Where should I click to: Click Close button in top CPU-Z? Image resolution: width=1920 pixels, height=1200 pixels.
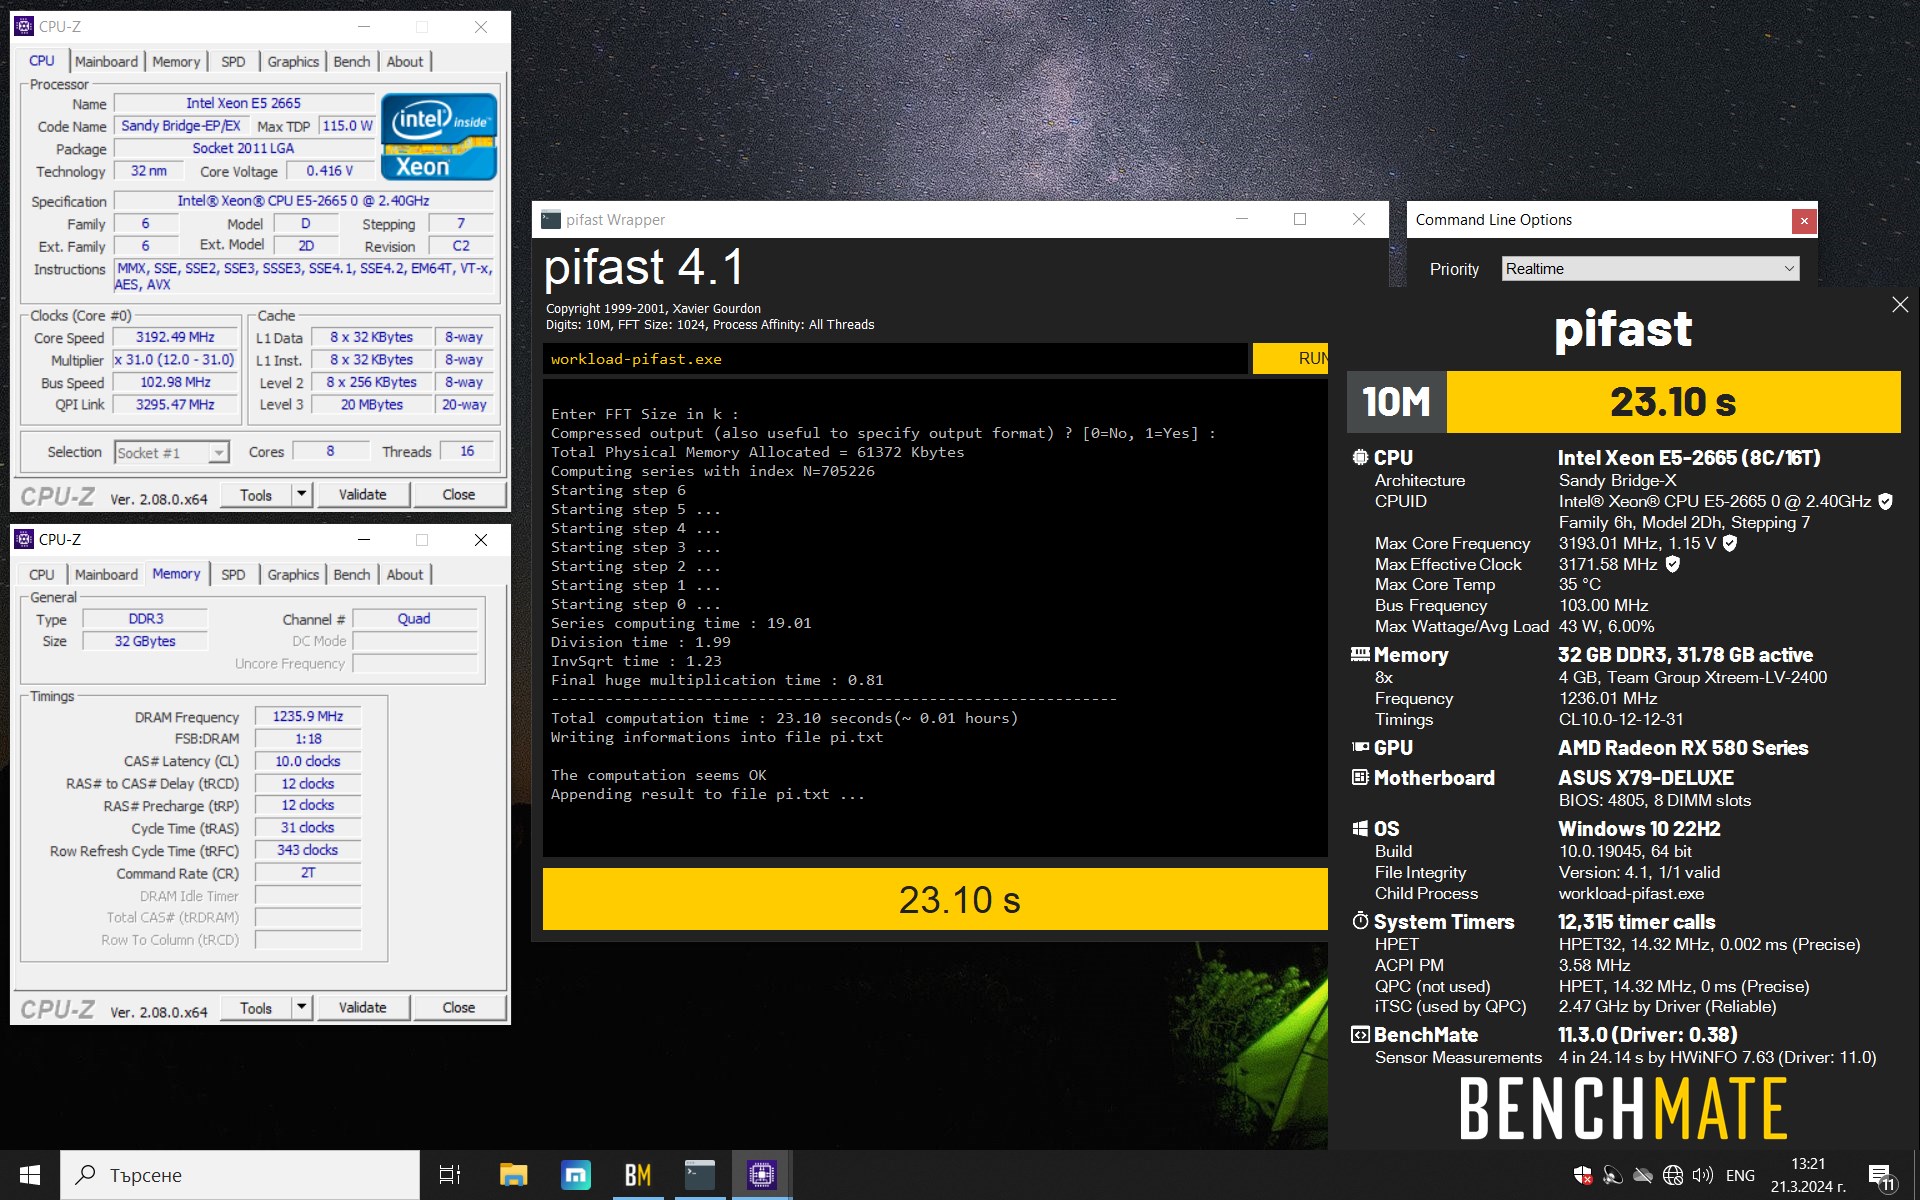459,494
